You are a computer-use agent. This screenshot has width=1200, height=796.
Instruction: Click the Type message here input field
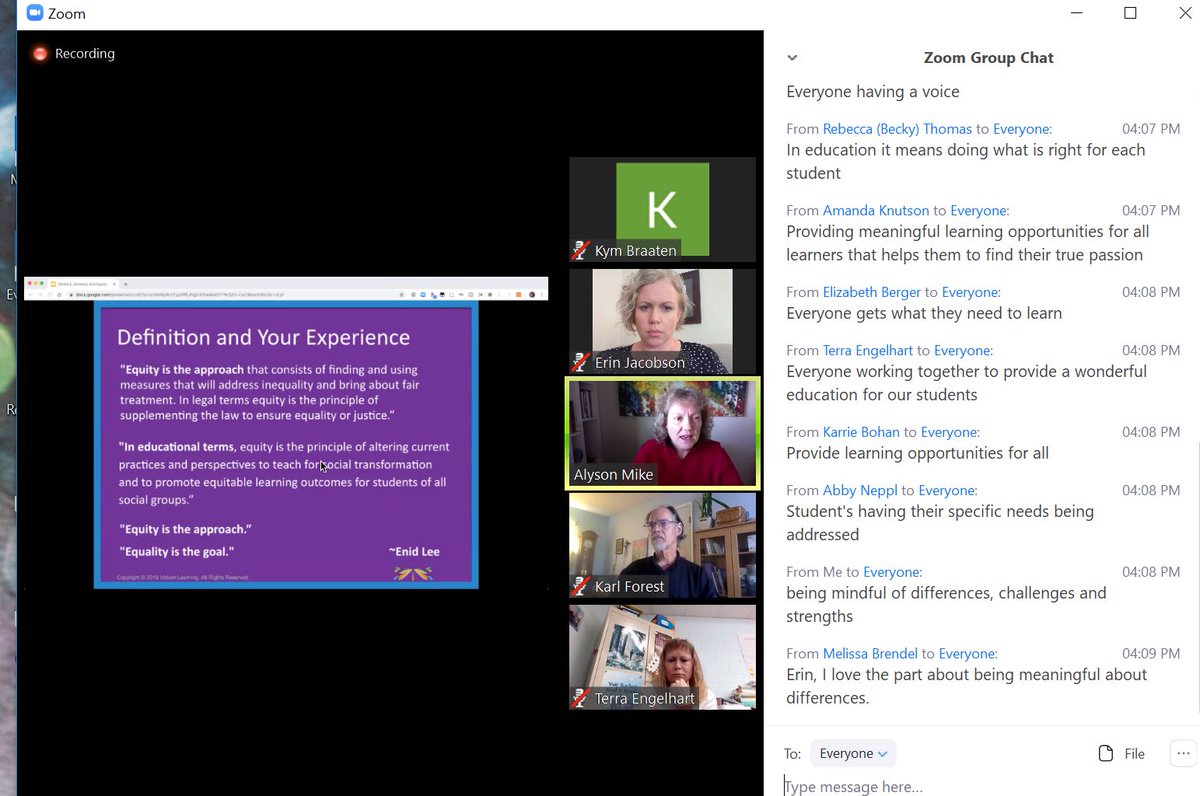(x=900, y=786)
